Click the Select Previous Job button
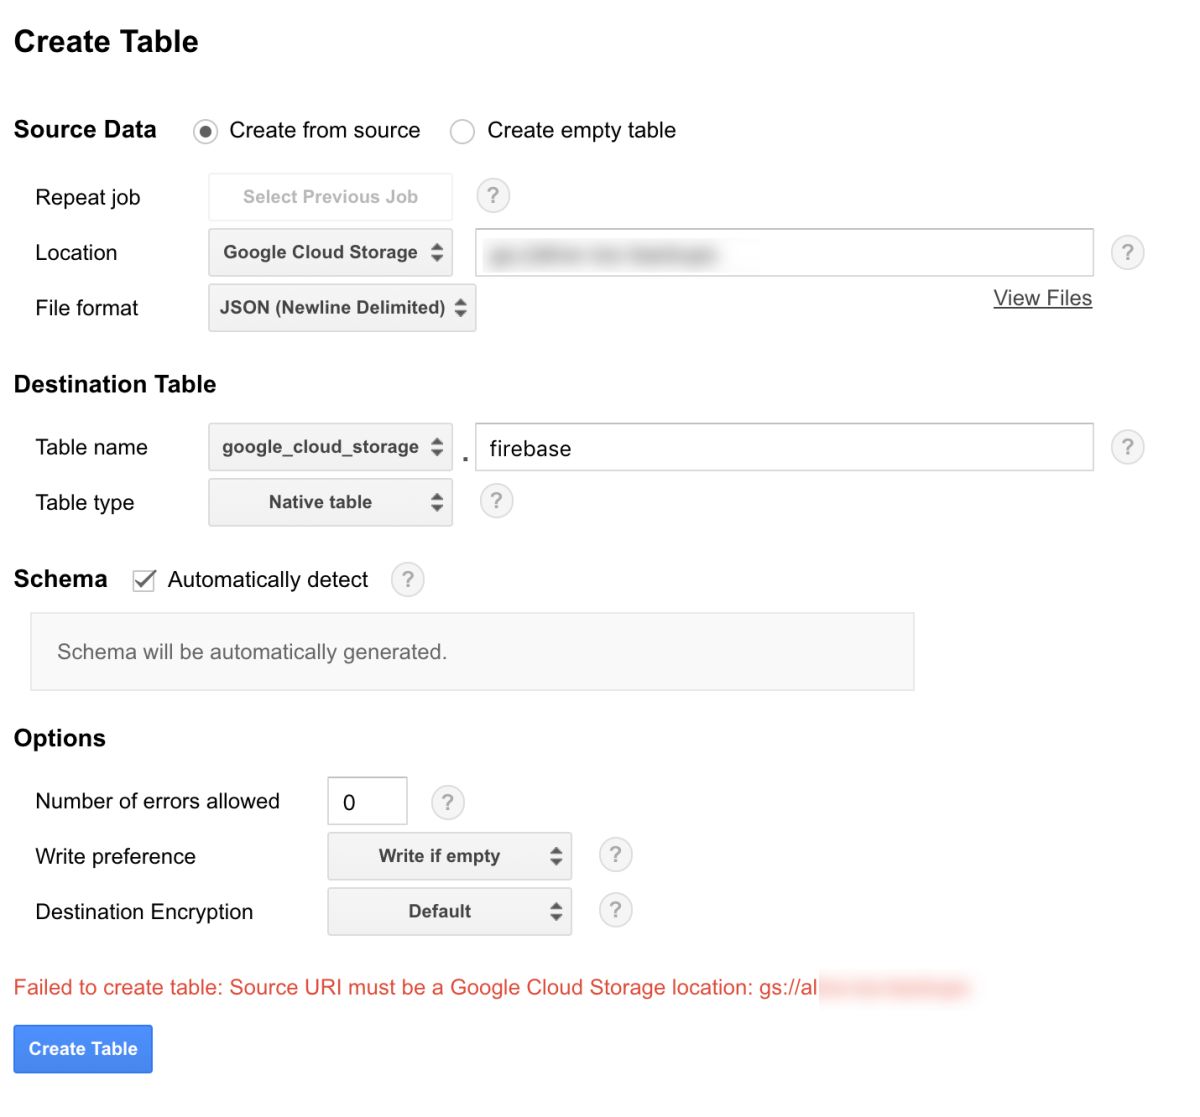The height and width of the screenshot is (1117, 1200). [x=330, y=197]
